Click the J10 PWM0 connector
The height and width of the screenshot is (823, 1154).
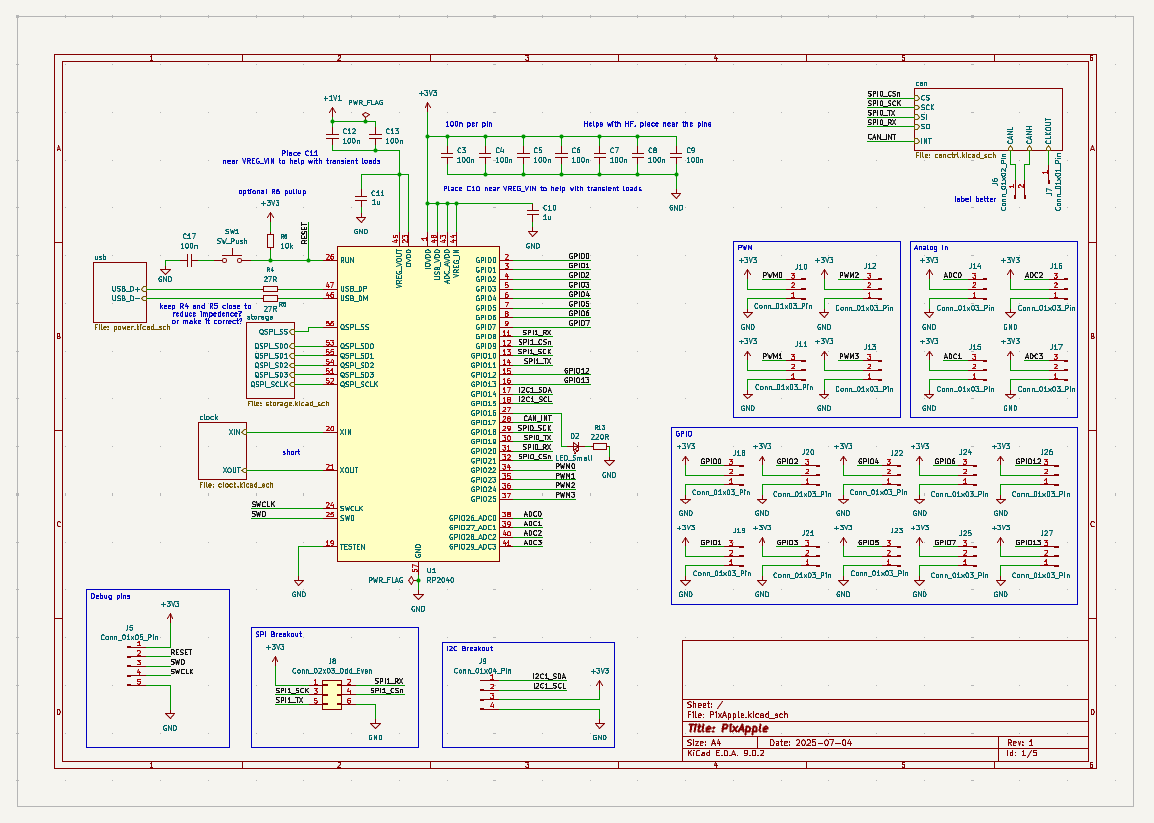click(795, 285)
